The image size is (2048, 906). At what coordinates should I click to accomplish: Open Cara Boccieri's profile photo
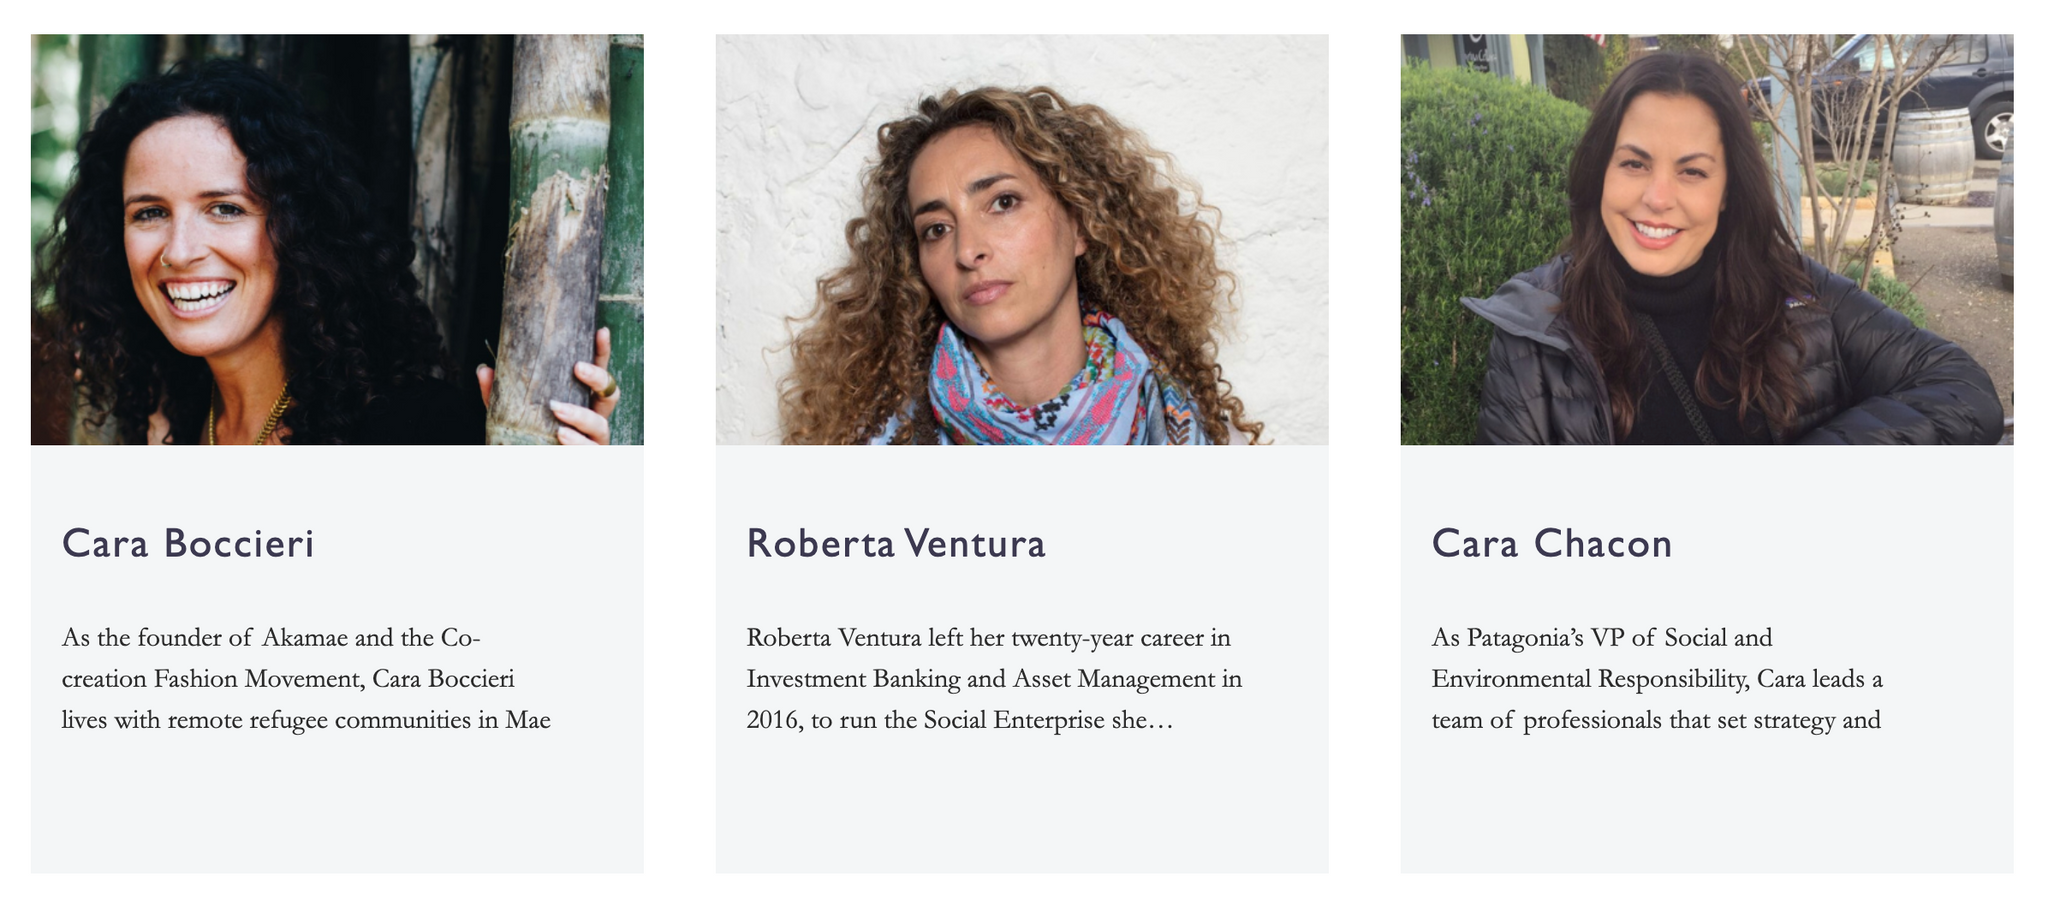(337, 239)
